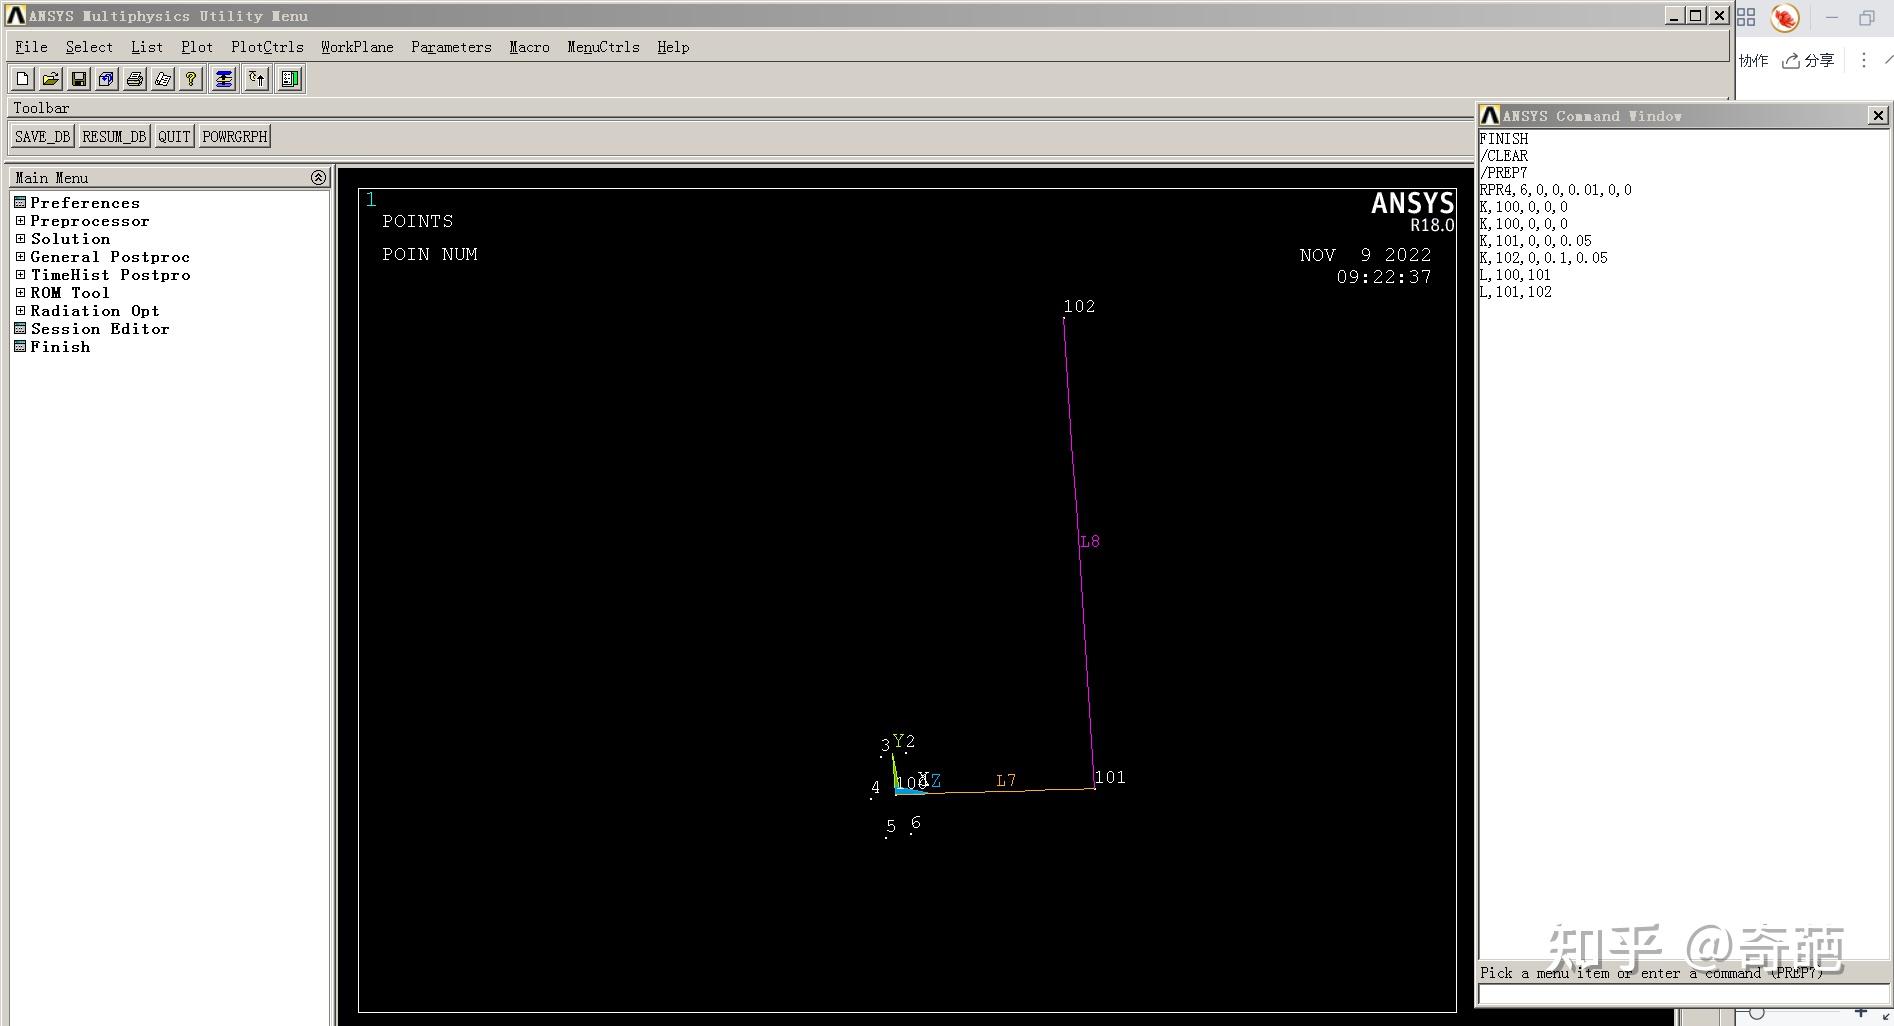The height and width of the screenshot is (1026, 1894).
Task: Open Help via the question mark icon
Action: (x=190, y=79)
